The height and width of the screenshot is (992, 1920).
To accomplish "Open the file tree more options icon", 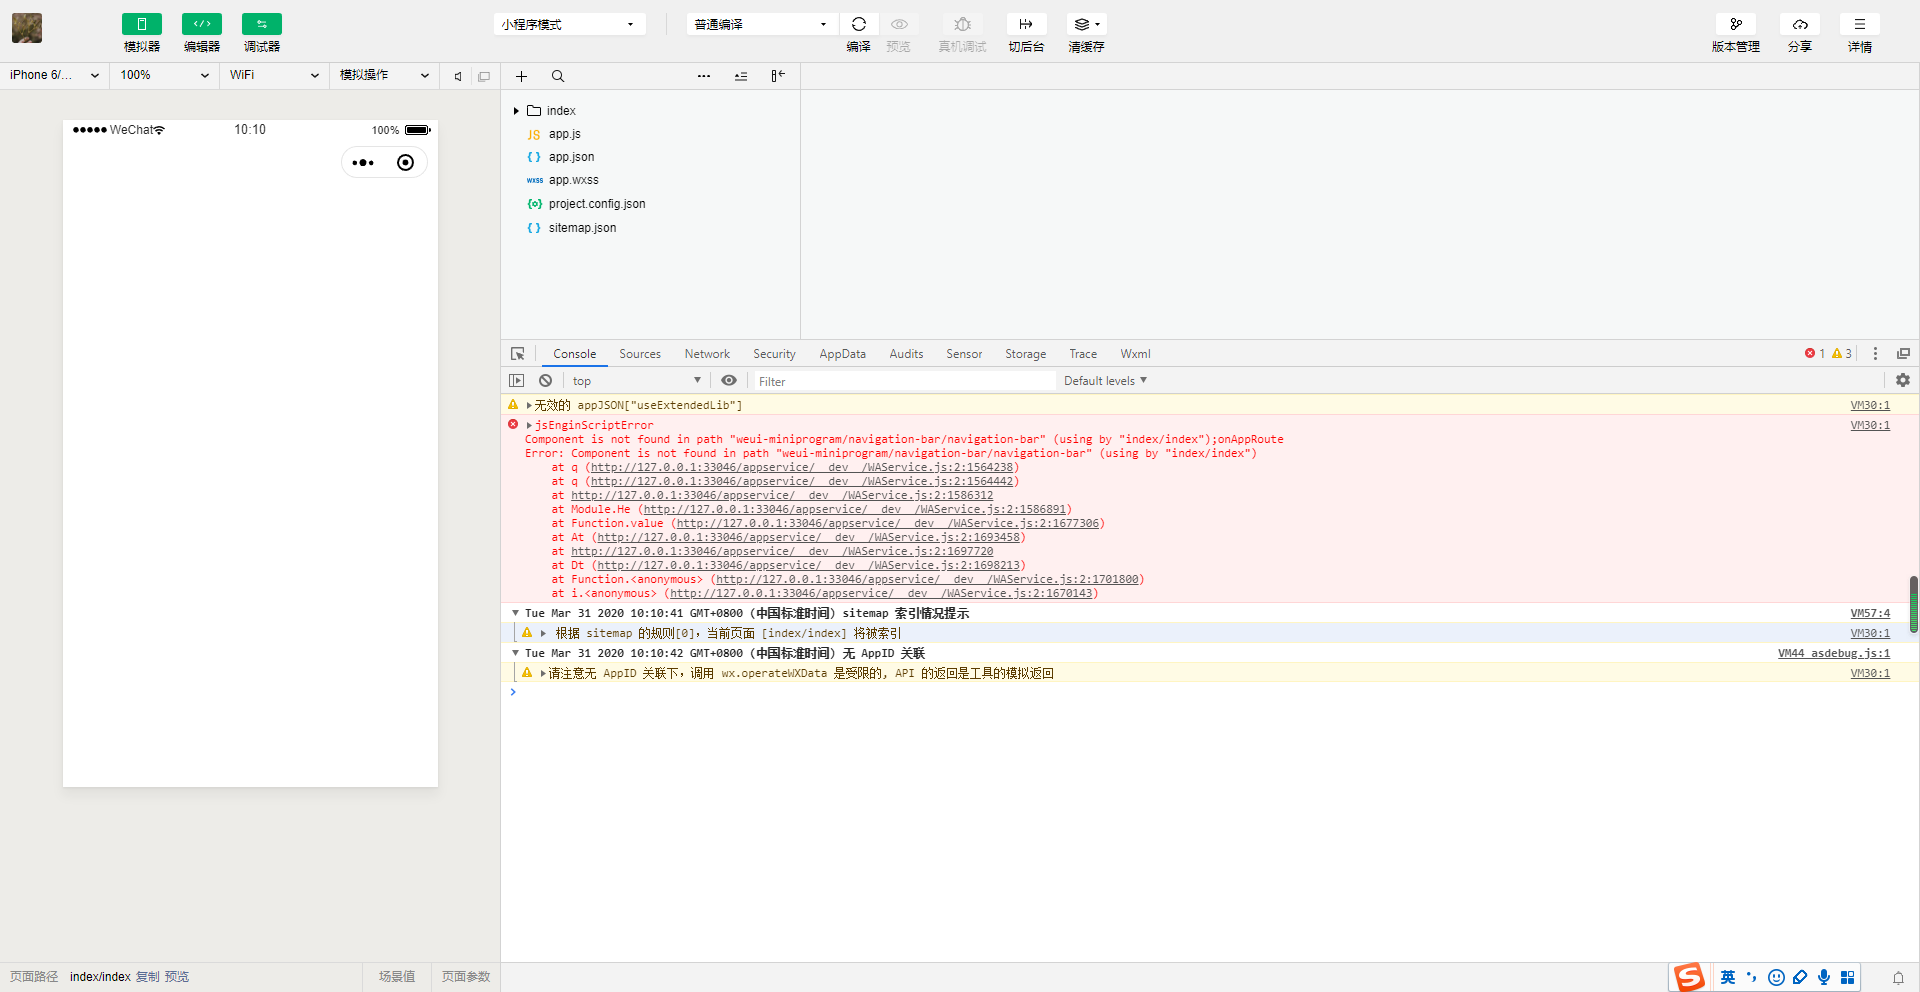I will [x=704, y=76].
